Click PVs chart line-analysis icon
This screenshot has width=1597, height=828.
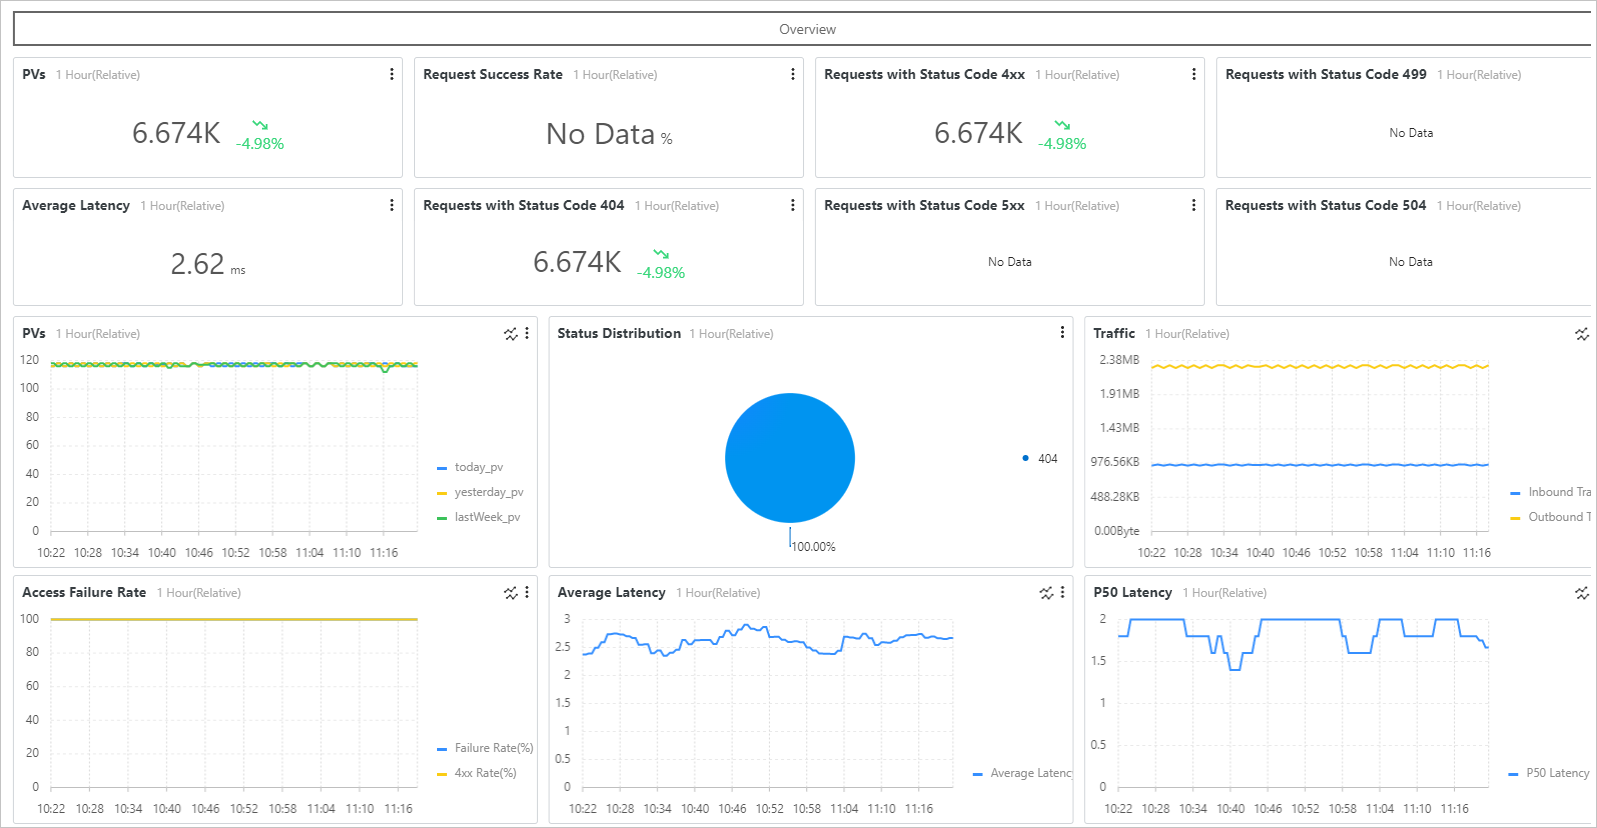tap(511, 334)
